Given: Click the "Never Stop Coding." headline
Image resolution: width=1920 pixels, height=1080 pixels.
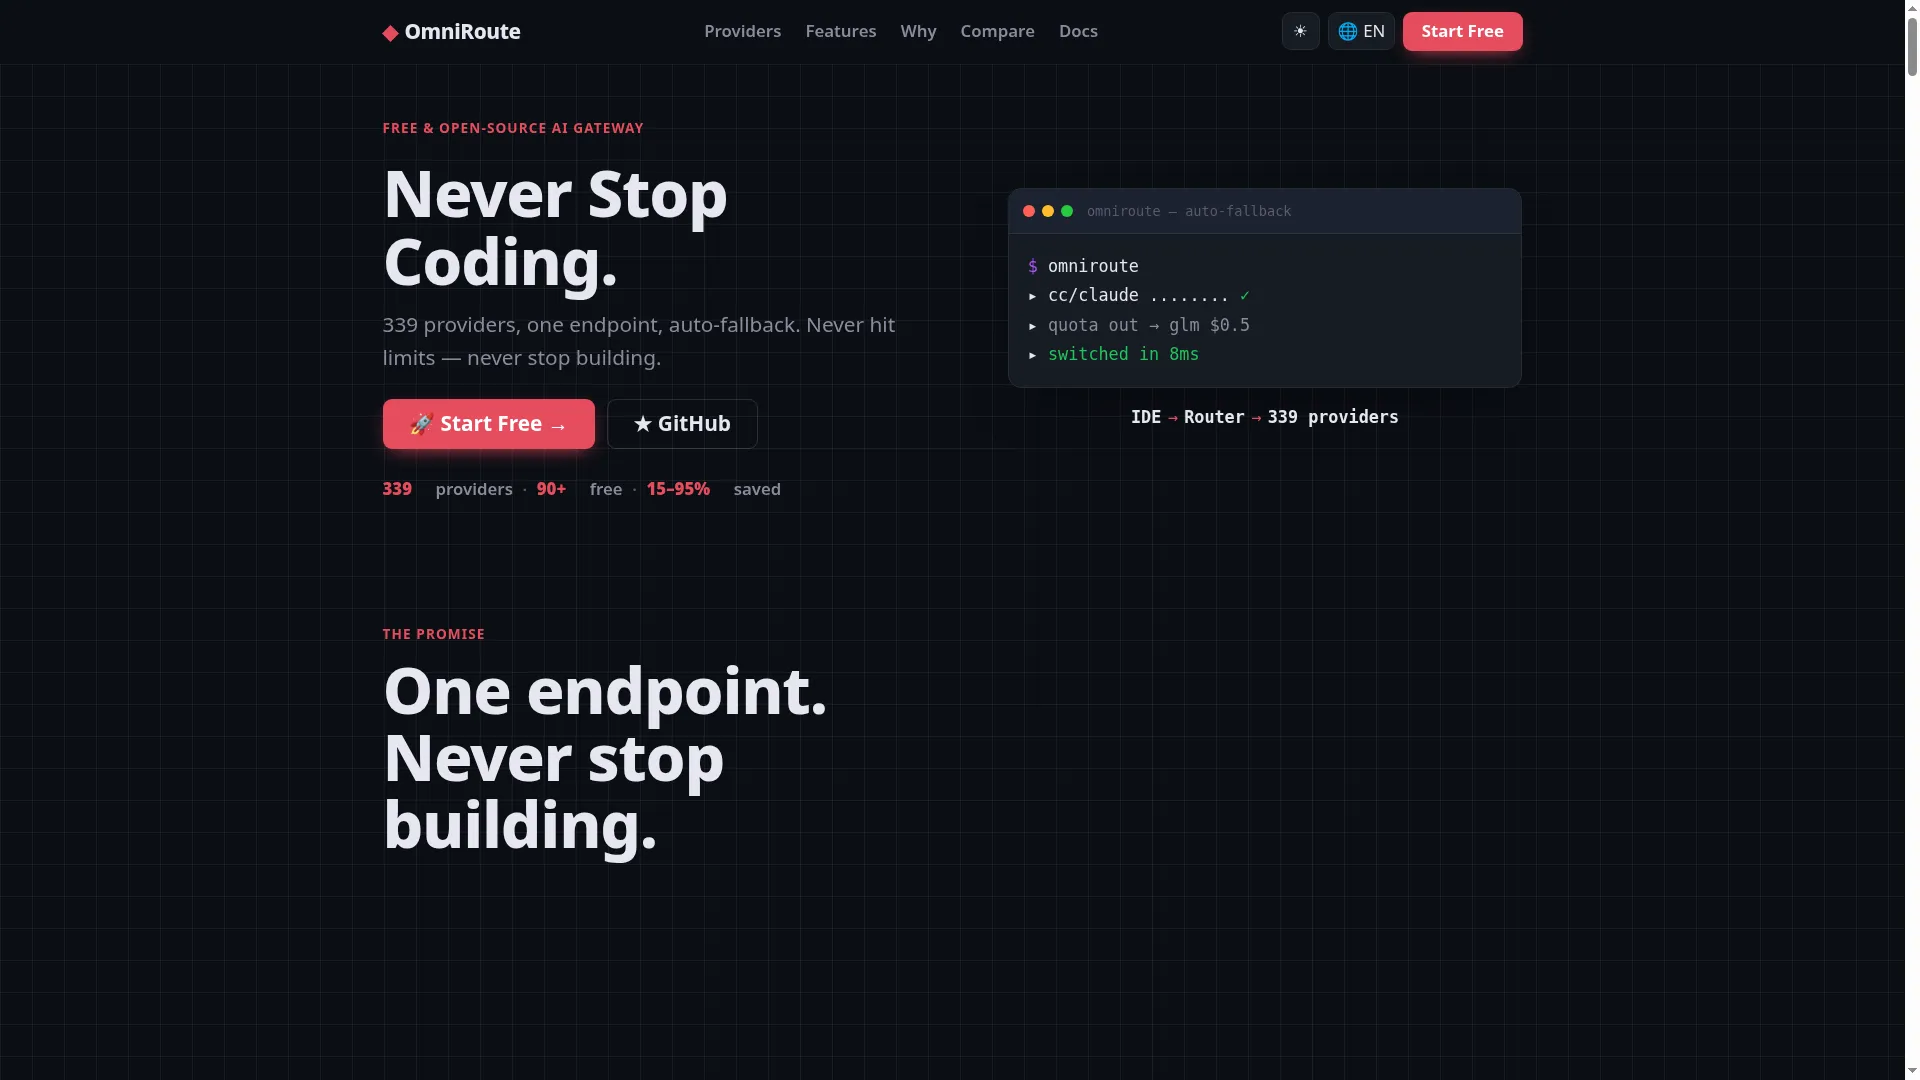Looking at the screenshot, I should 555,228.
